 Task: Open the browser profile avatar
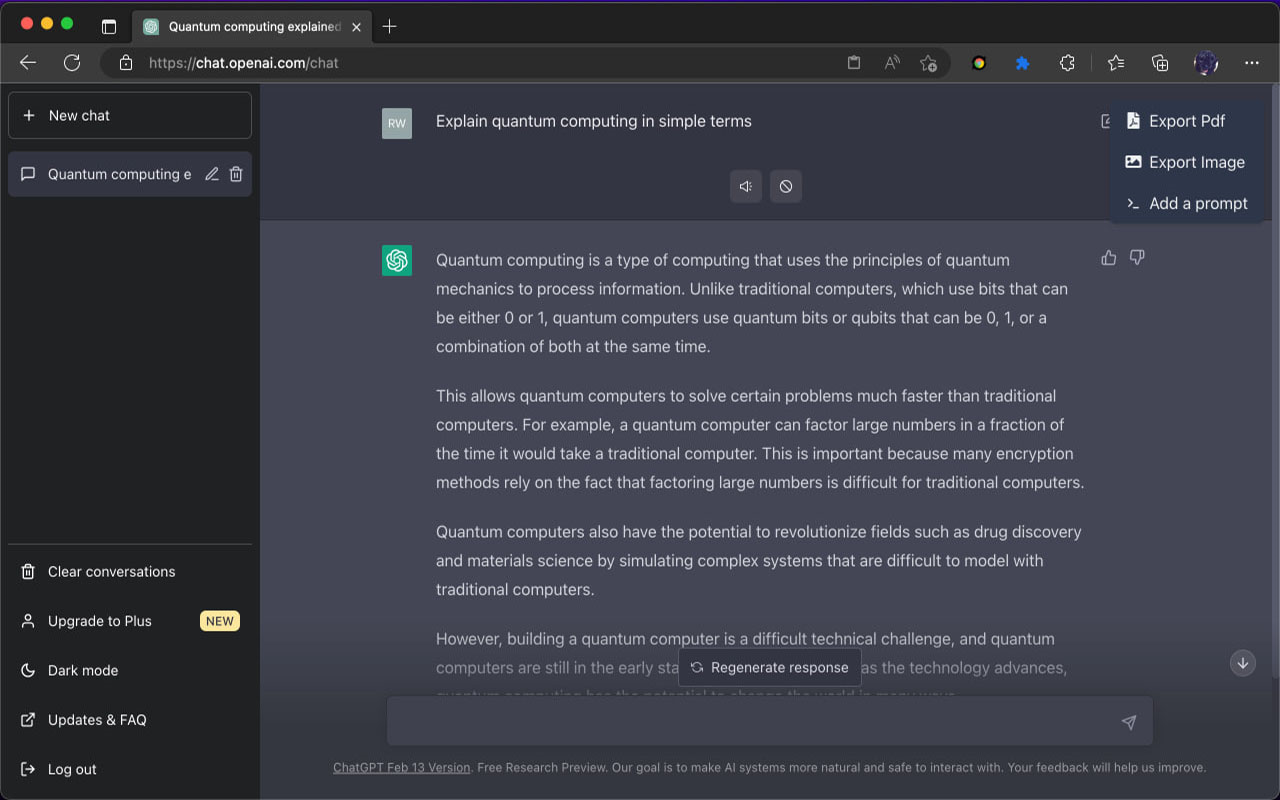coord(1206,63)
